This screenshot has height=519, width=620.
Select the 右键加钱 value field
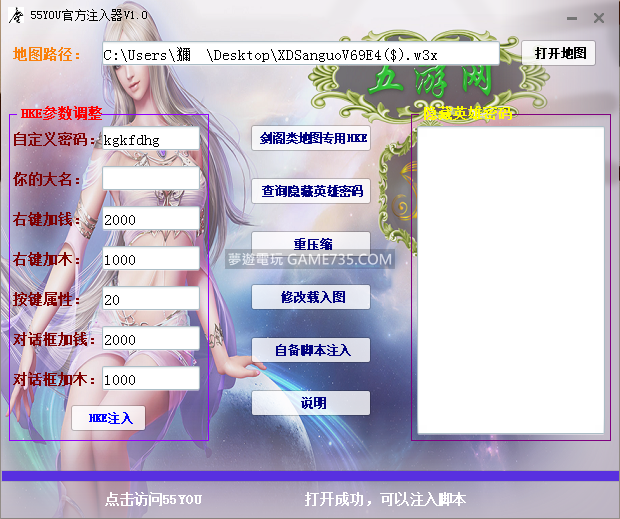pyautogui.click(x=151, y=219)
